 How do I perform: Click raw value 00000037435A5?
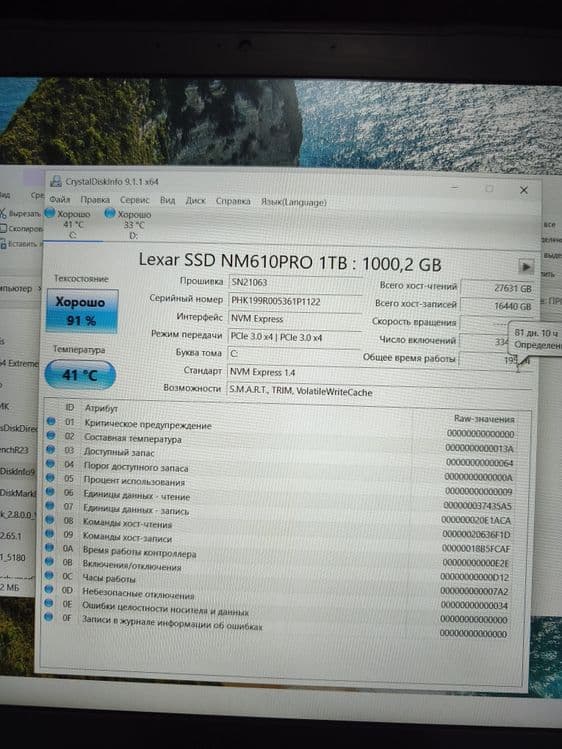477,505
